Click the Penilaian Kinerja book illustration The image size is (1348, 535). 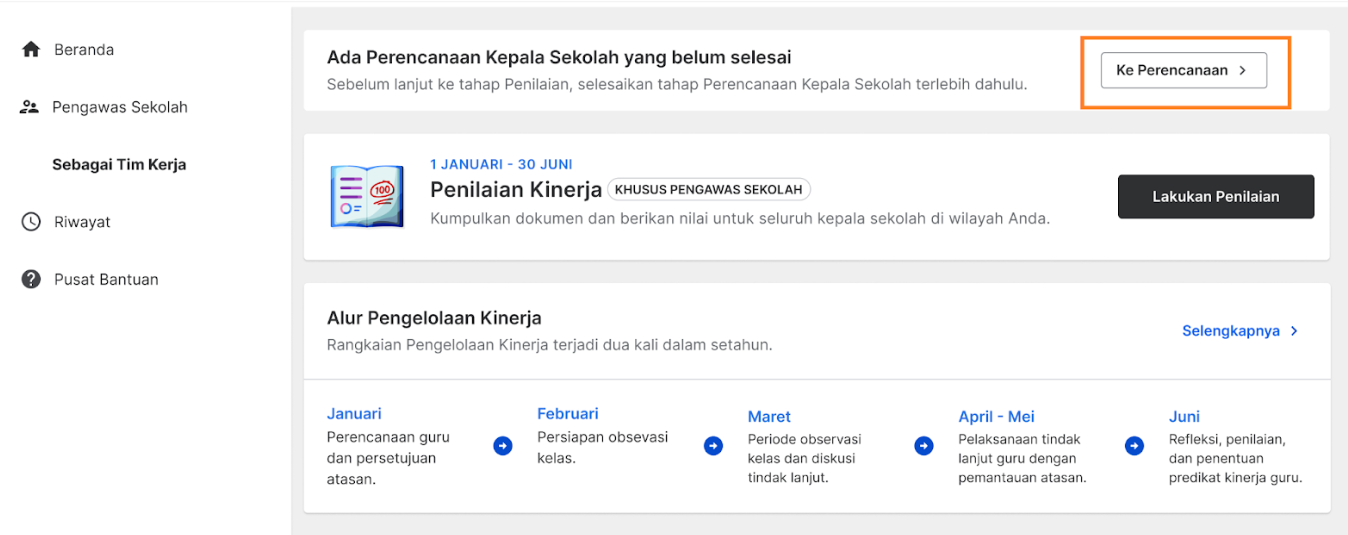click(367, 196)
